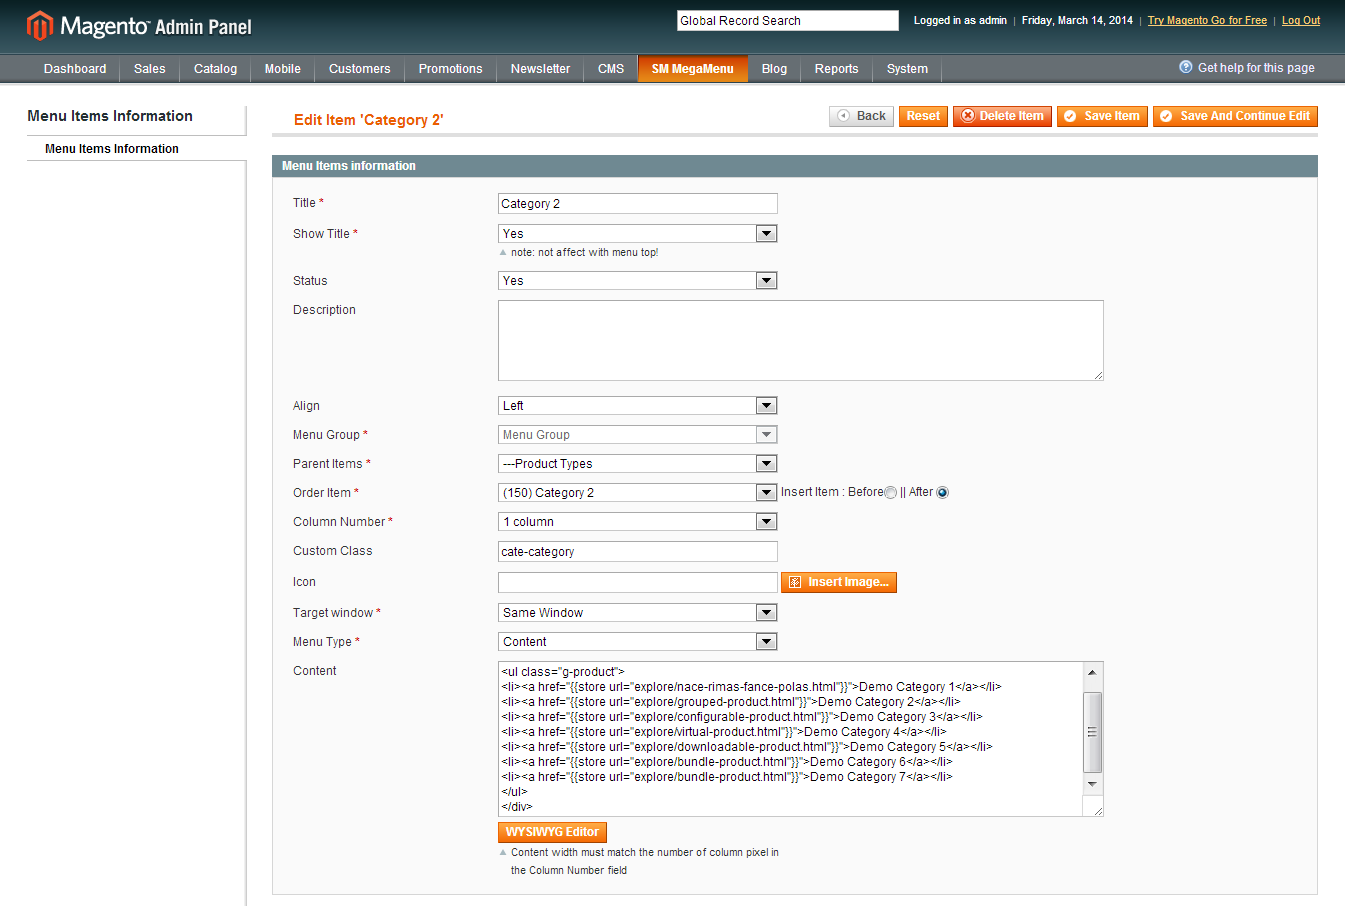1345x906 pixels.
Task: Open the Catalog menu
Action: point(215,69)
